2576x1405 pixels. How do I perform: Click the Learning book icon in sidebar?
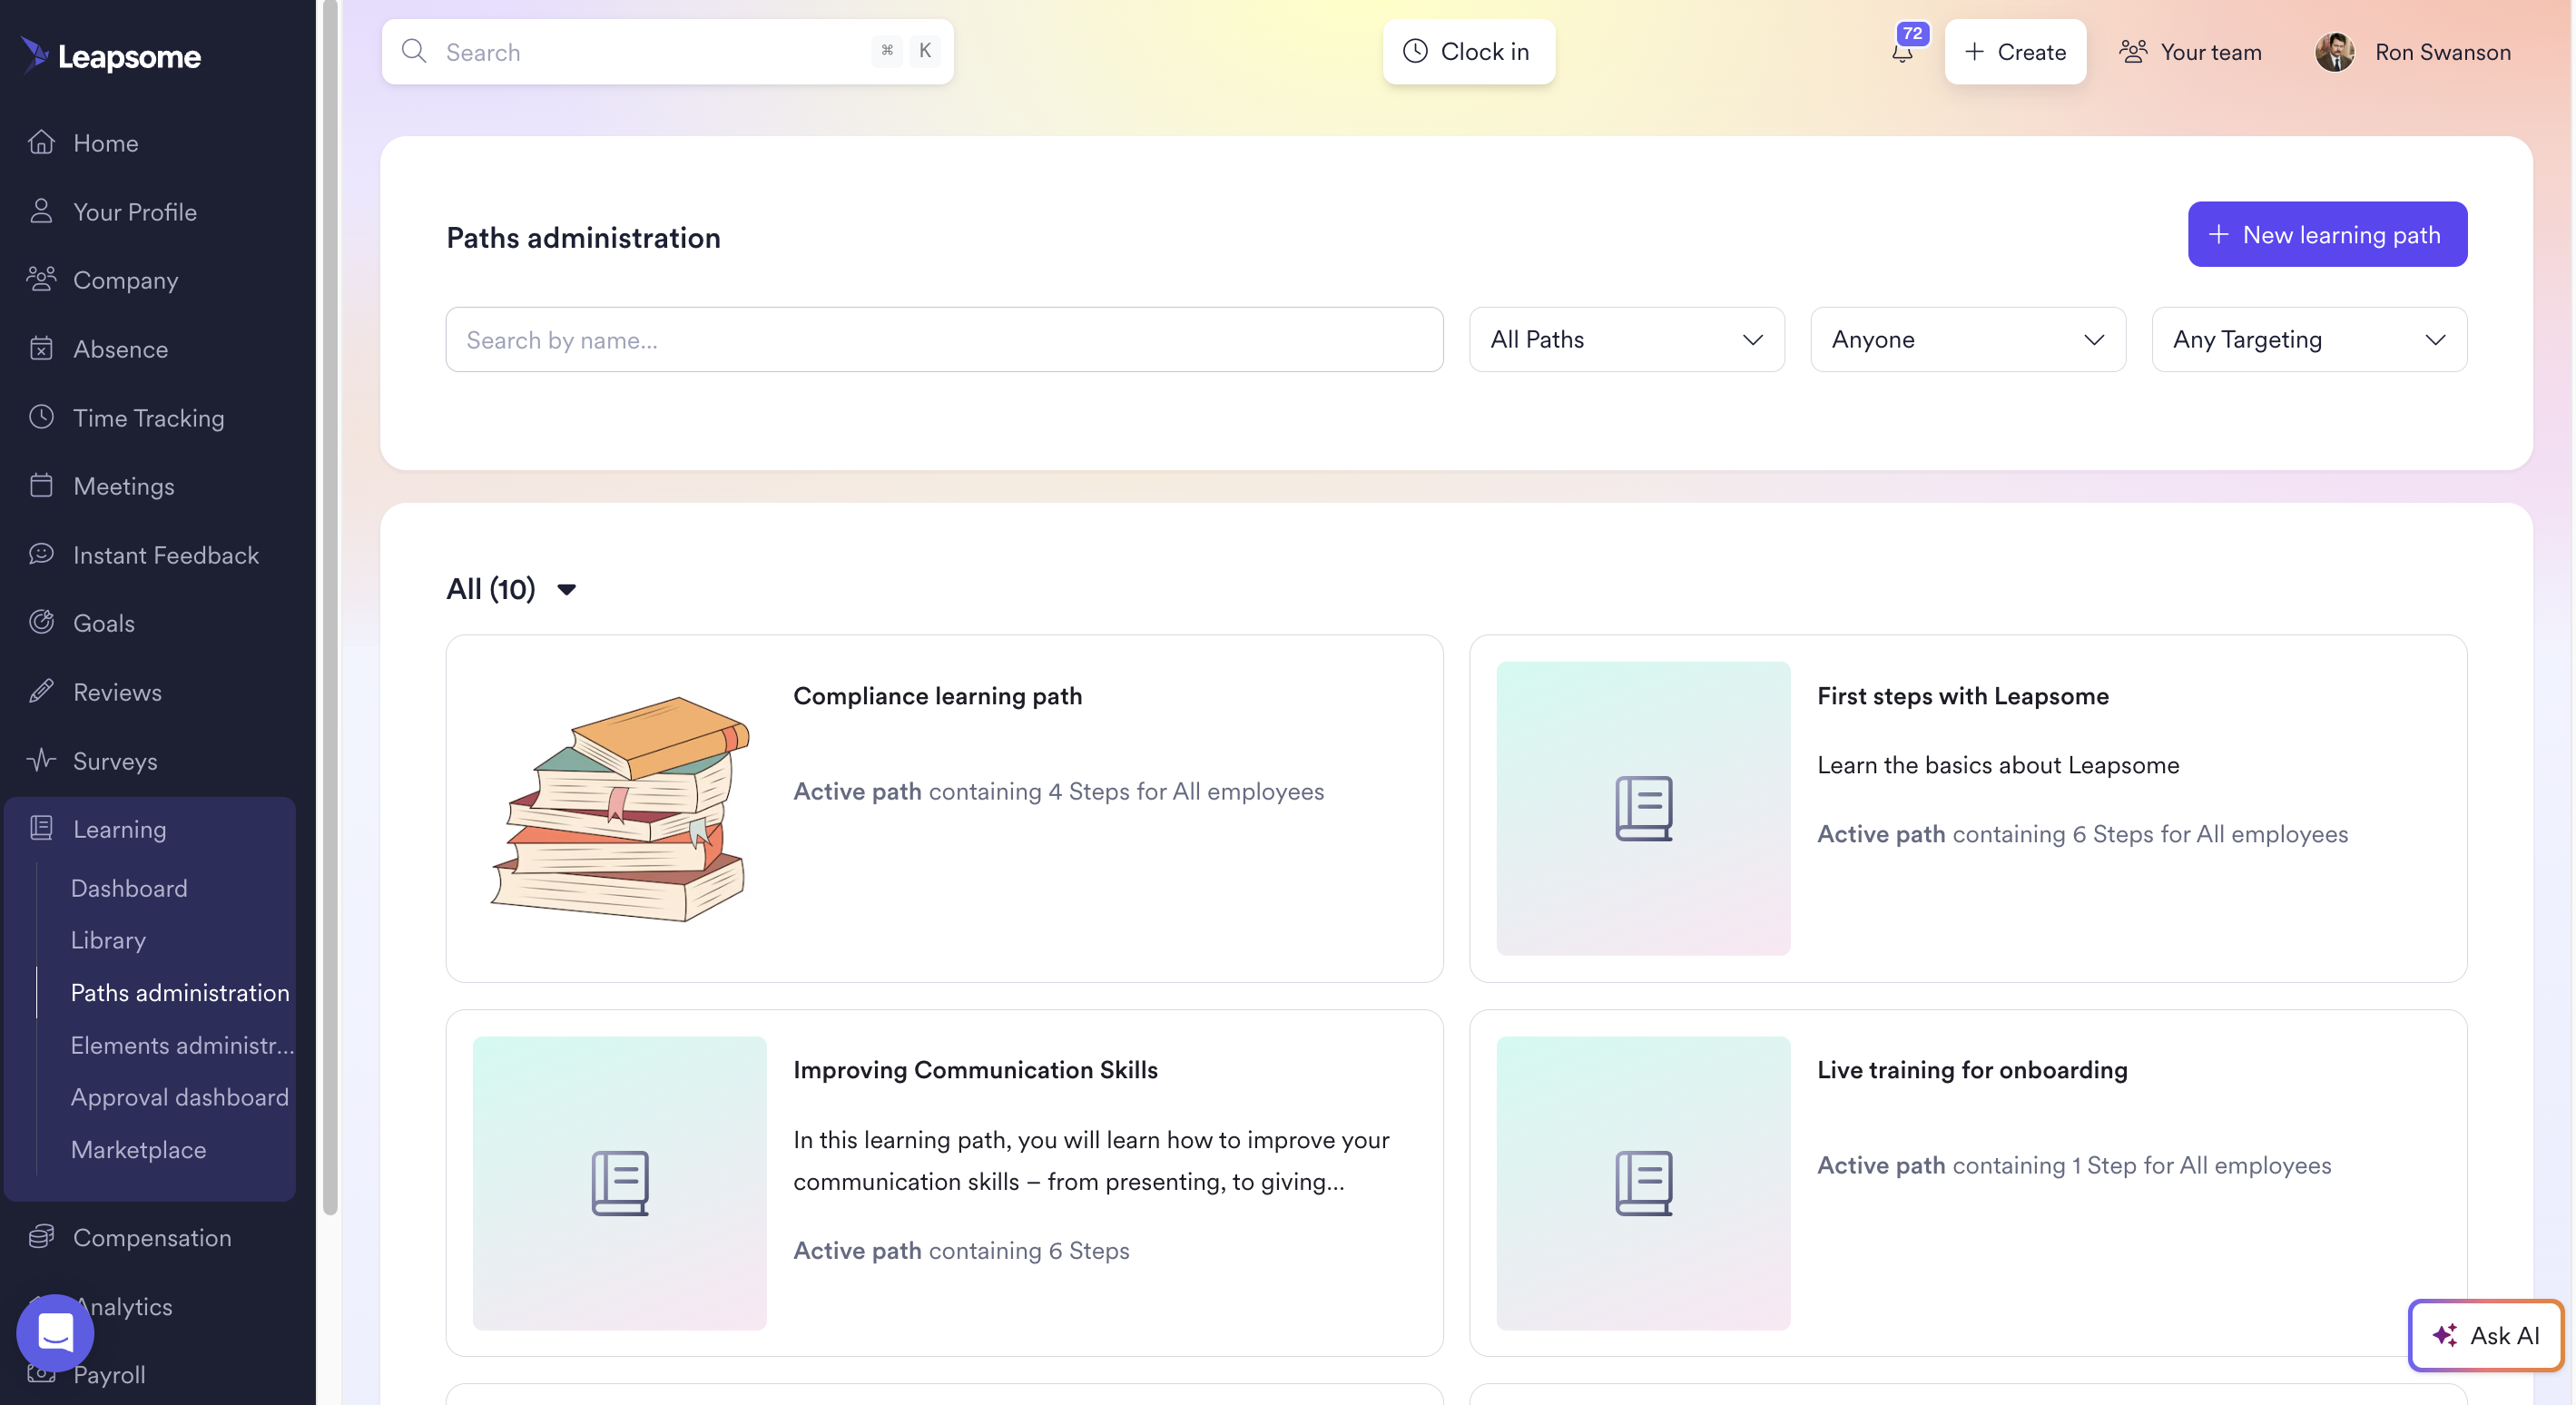point(41,828)
